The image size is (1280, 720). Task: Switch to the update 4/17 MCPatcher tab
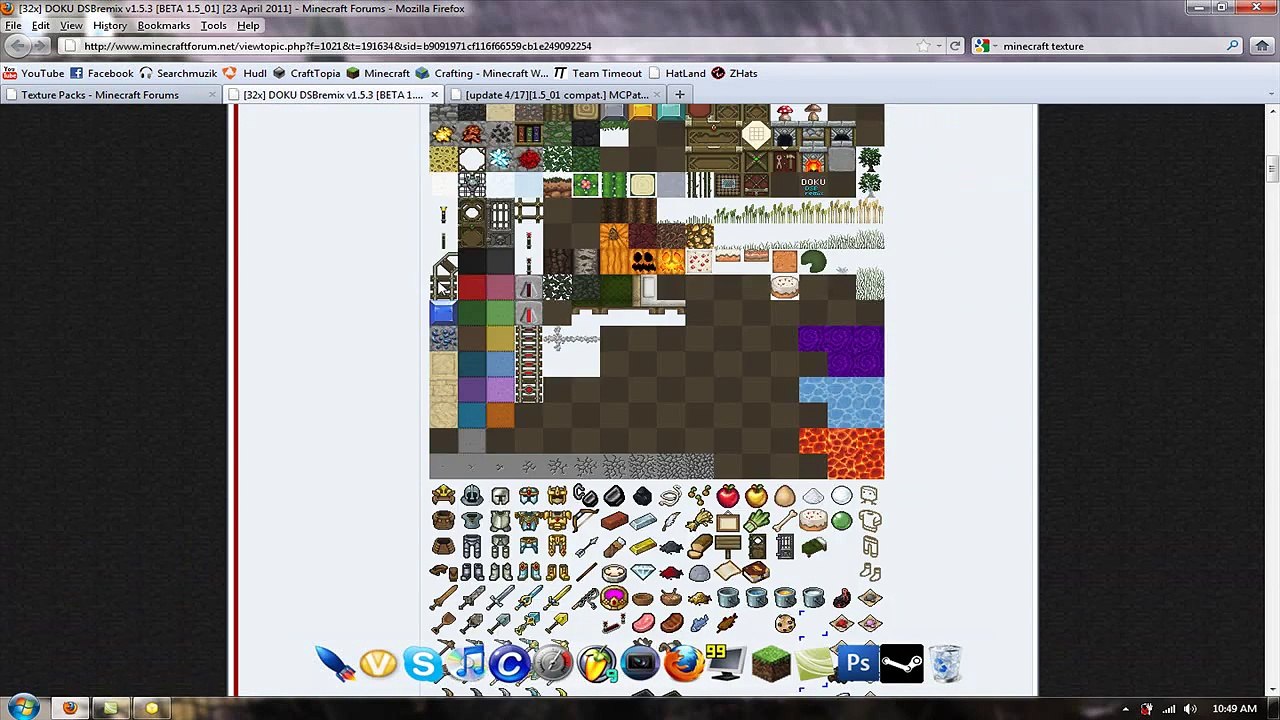(555, 95)
